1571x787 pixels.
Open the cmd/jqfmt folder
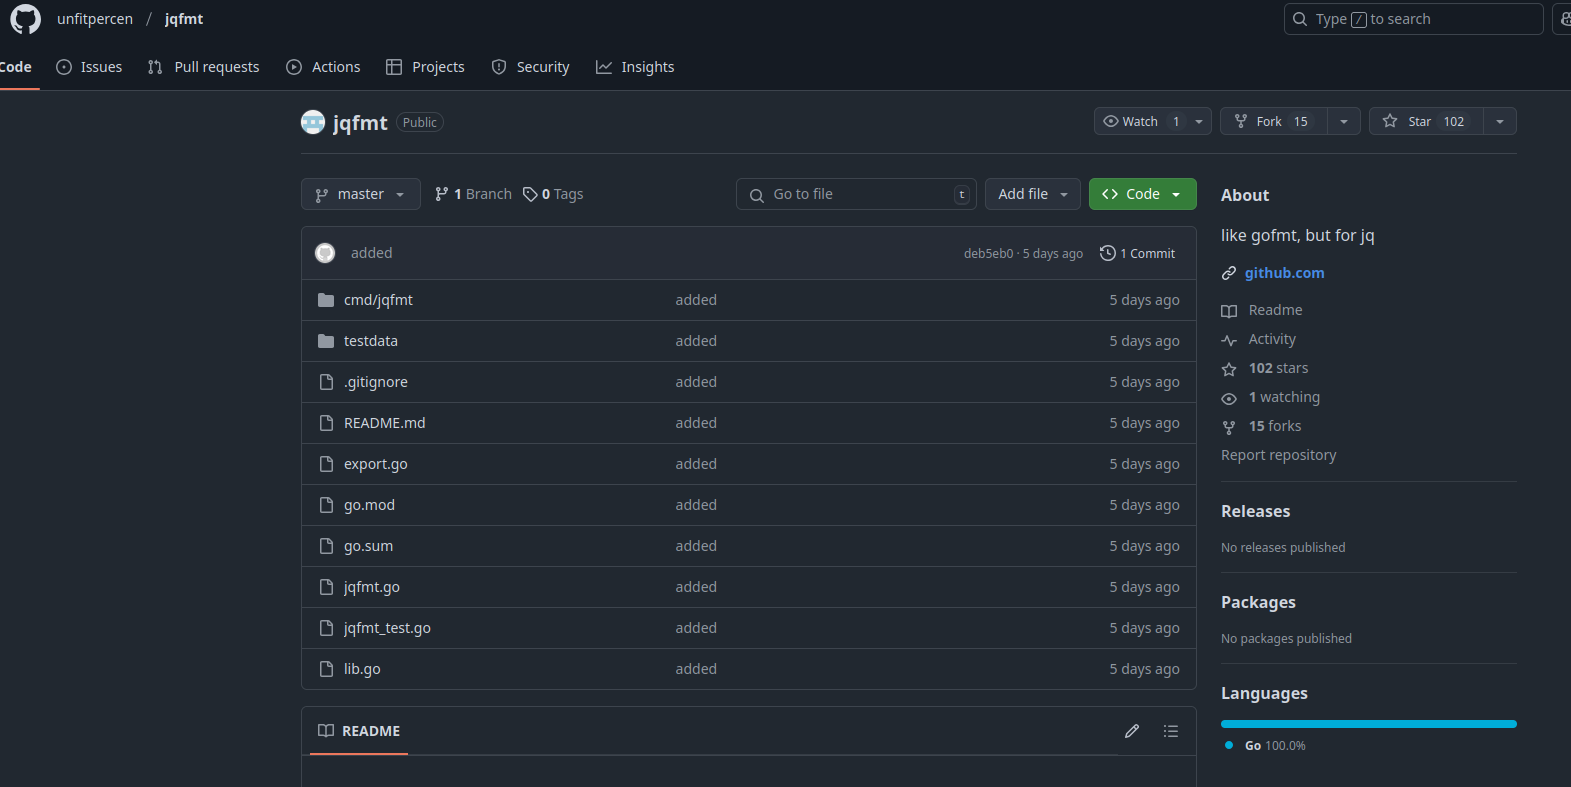pos(378,300)
